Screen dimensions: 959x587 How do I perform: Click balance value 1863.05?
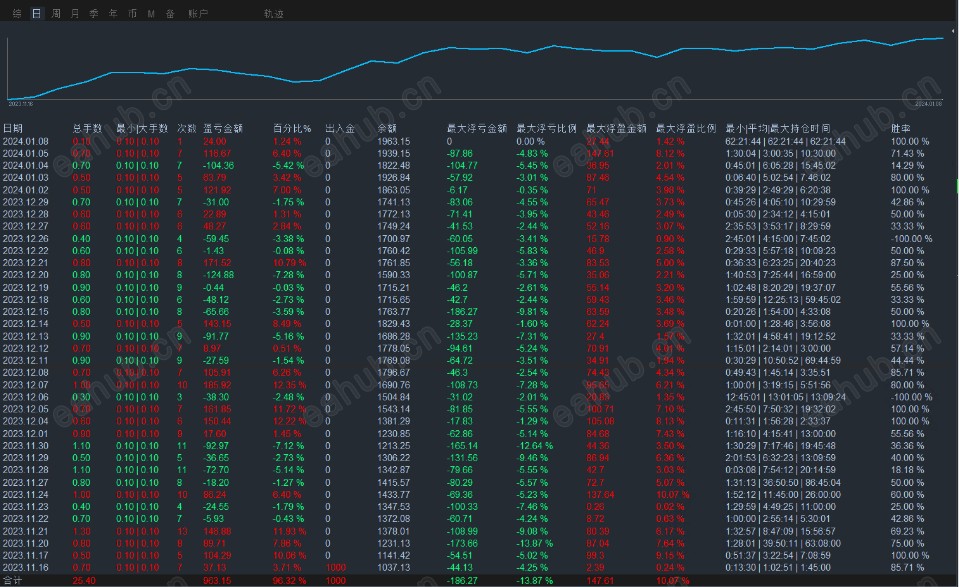pyautogui.click(x=393, y=190)
